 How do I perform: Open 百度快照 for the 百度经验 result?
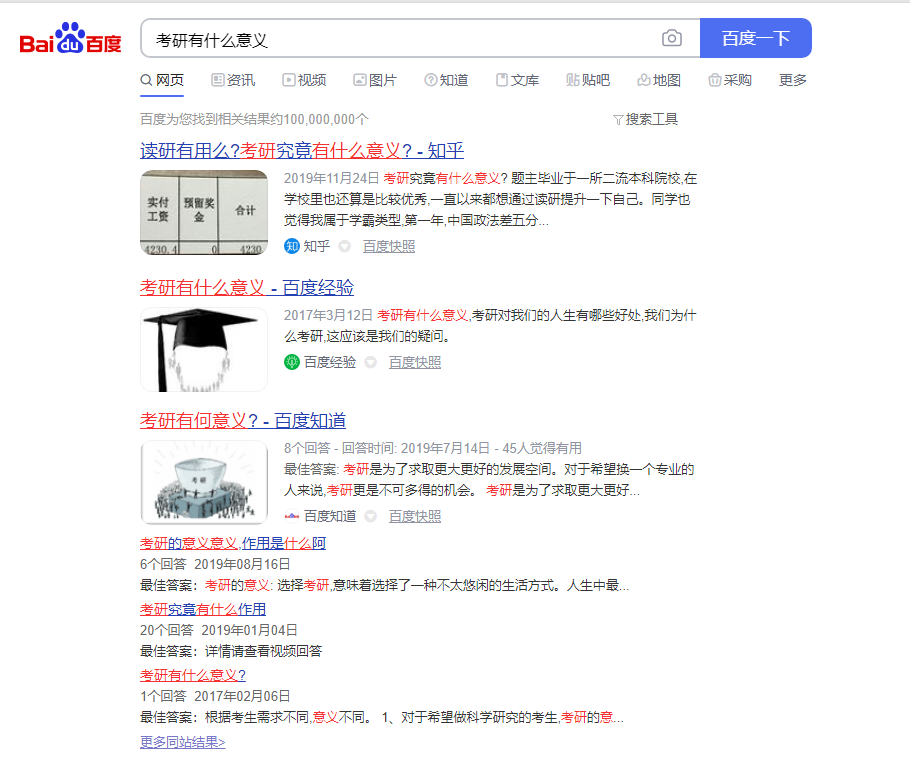[415, 363]
